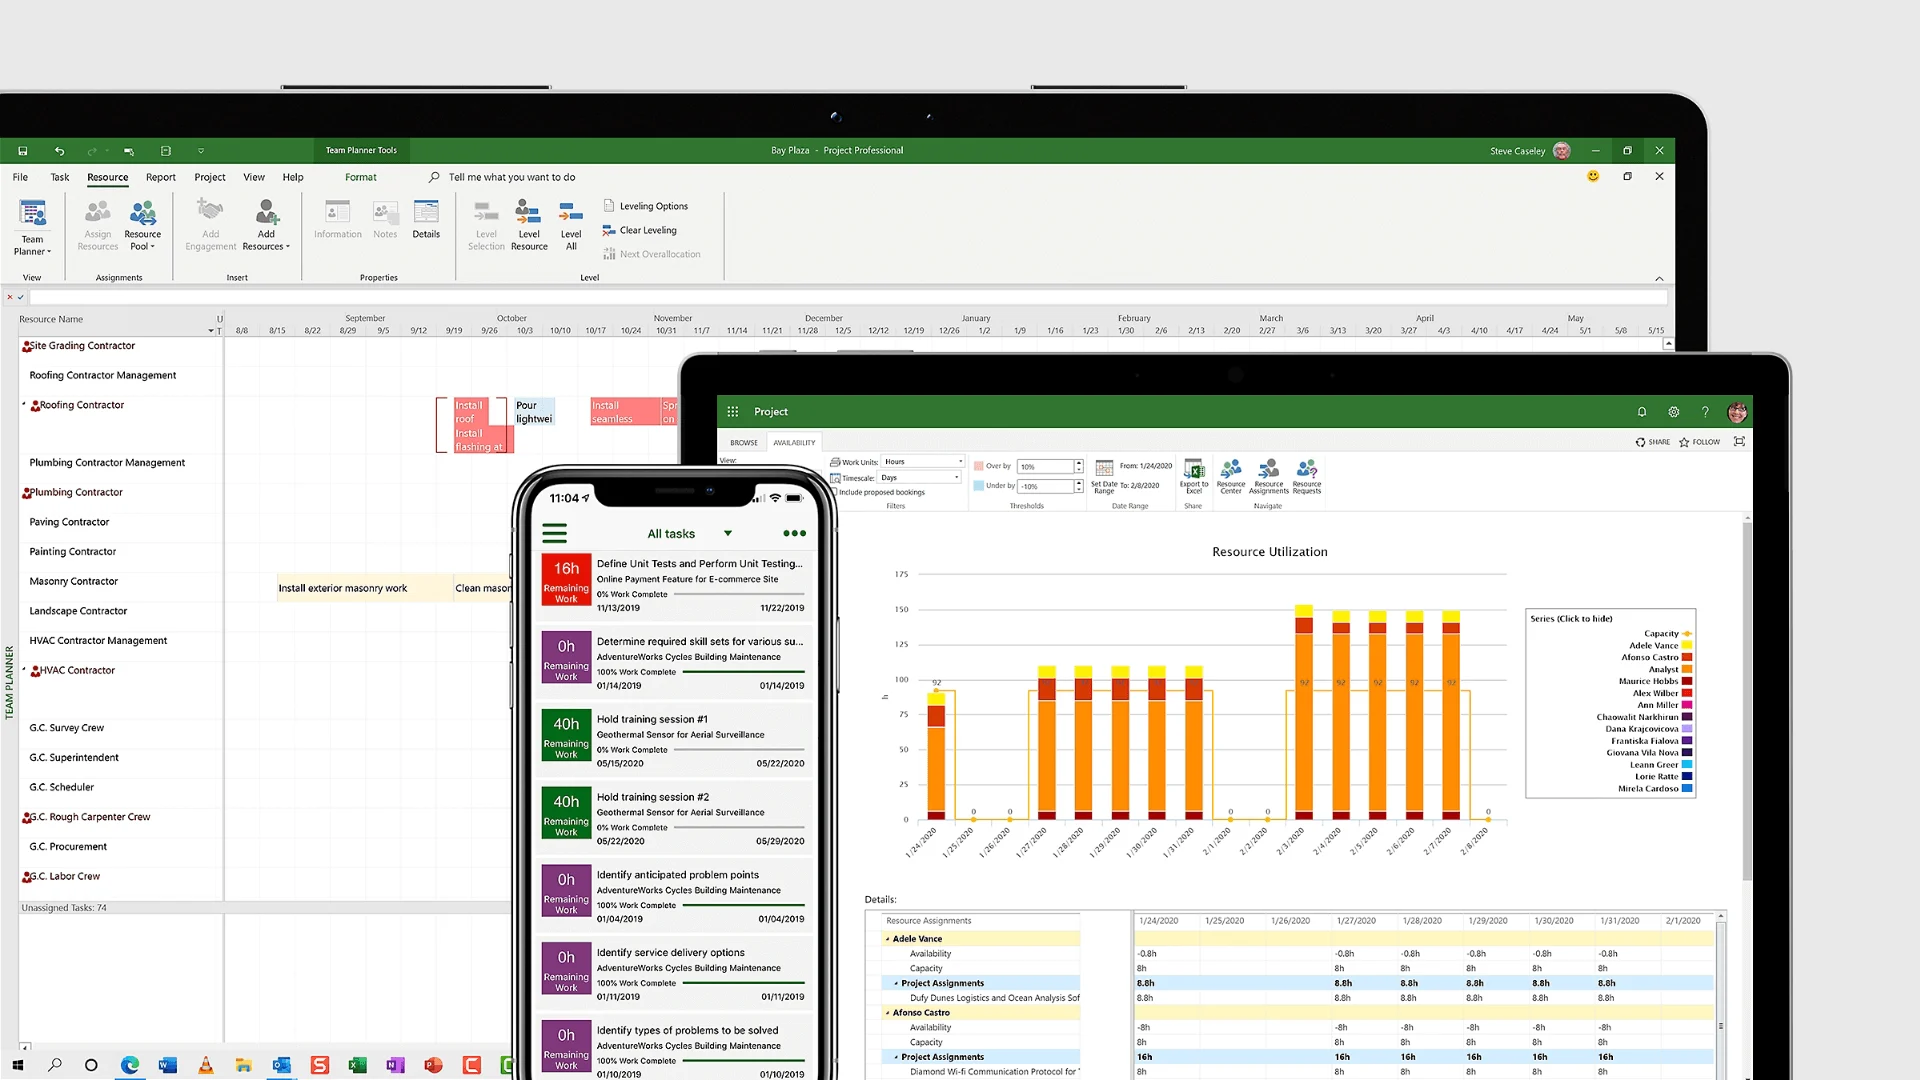Collapse the ribbon with chevron arrow

(x=1659, y=278)
